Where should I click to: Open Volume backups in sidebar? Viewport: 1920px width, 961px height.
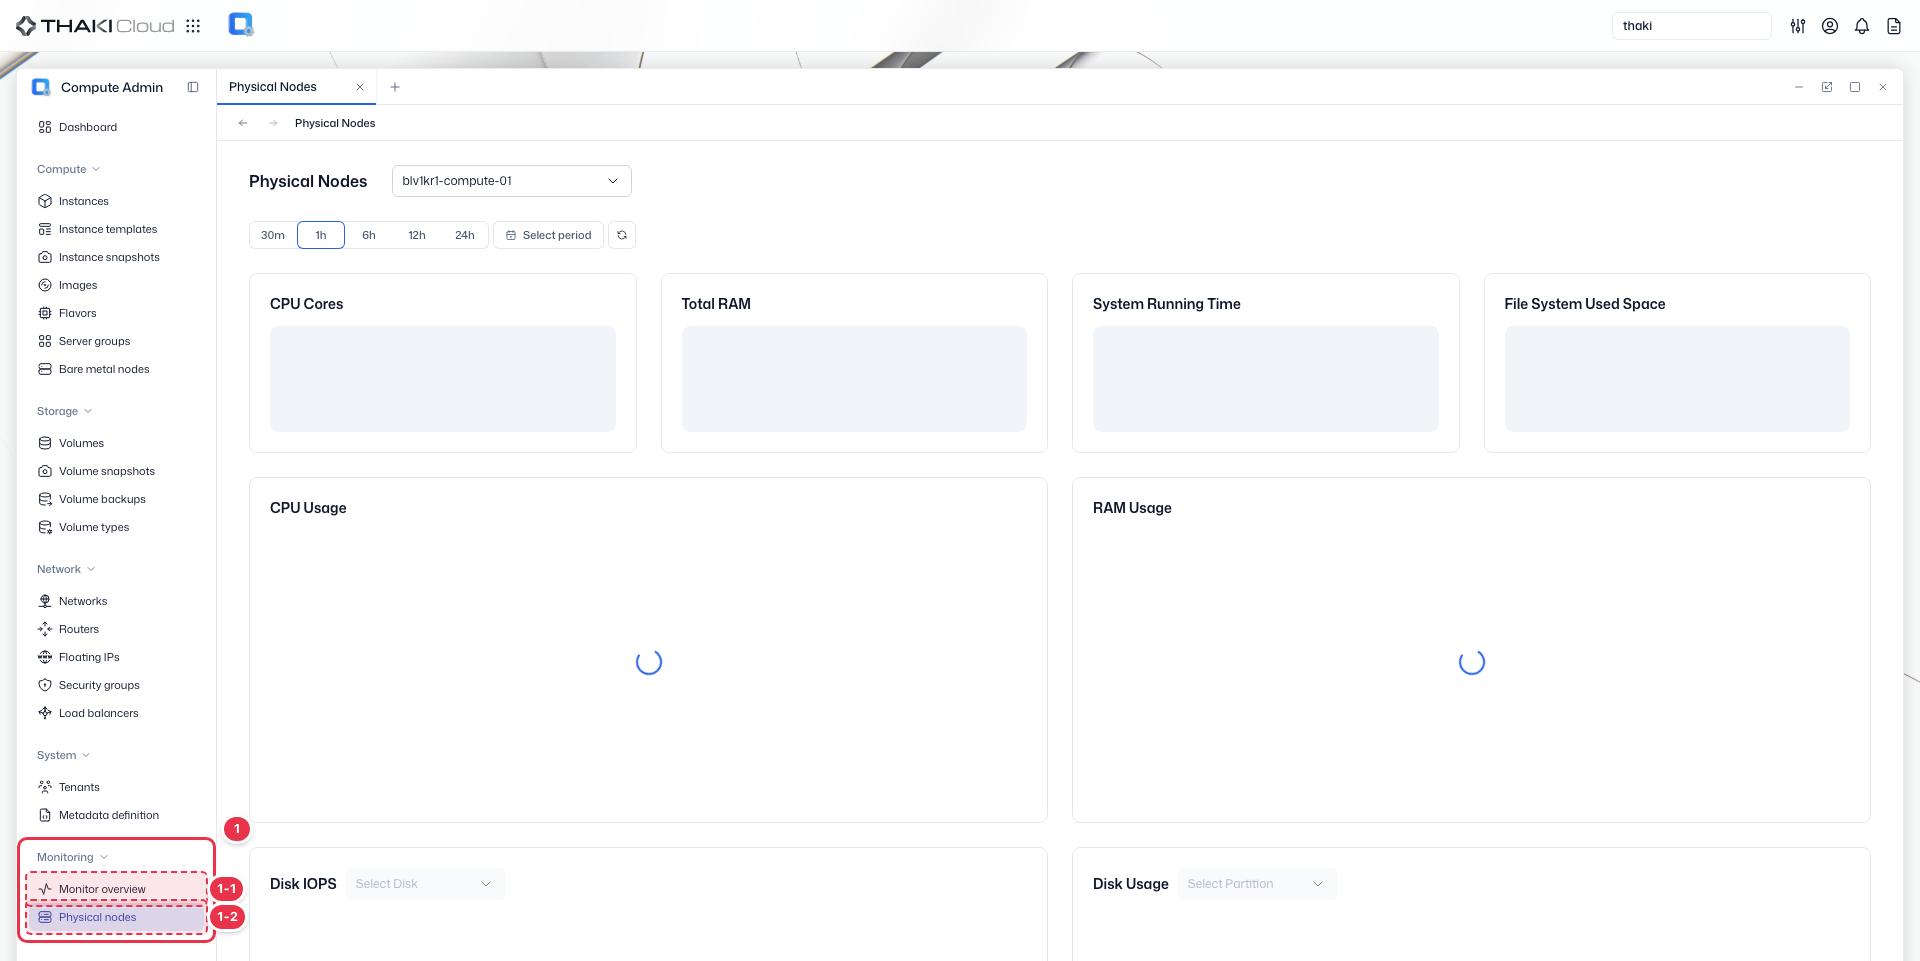click(102, 499)
